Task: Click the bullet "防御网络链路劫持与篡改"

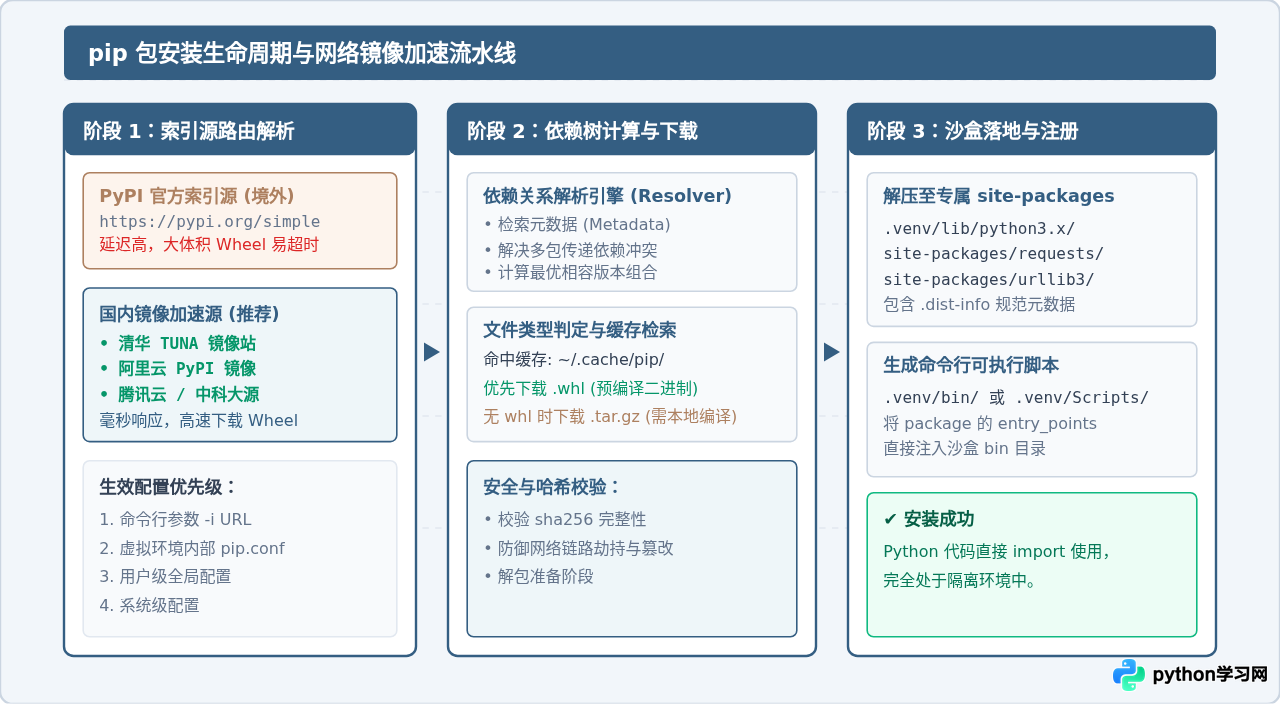Action: pos(578,548)
